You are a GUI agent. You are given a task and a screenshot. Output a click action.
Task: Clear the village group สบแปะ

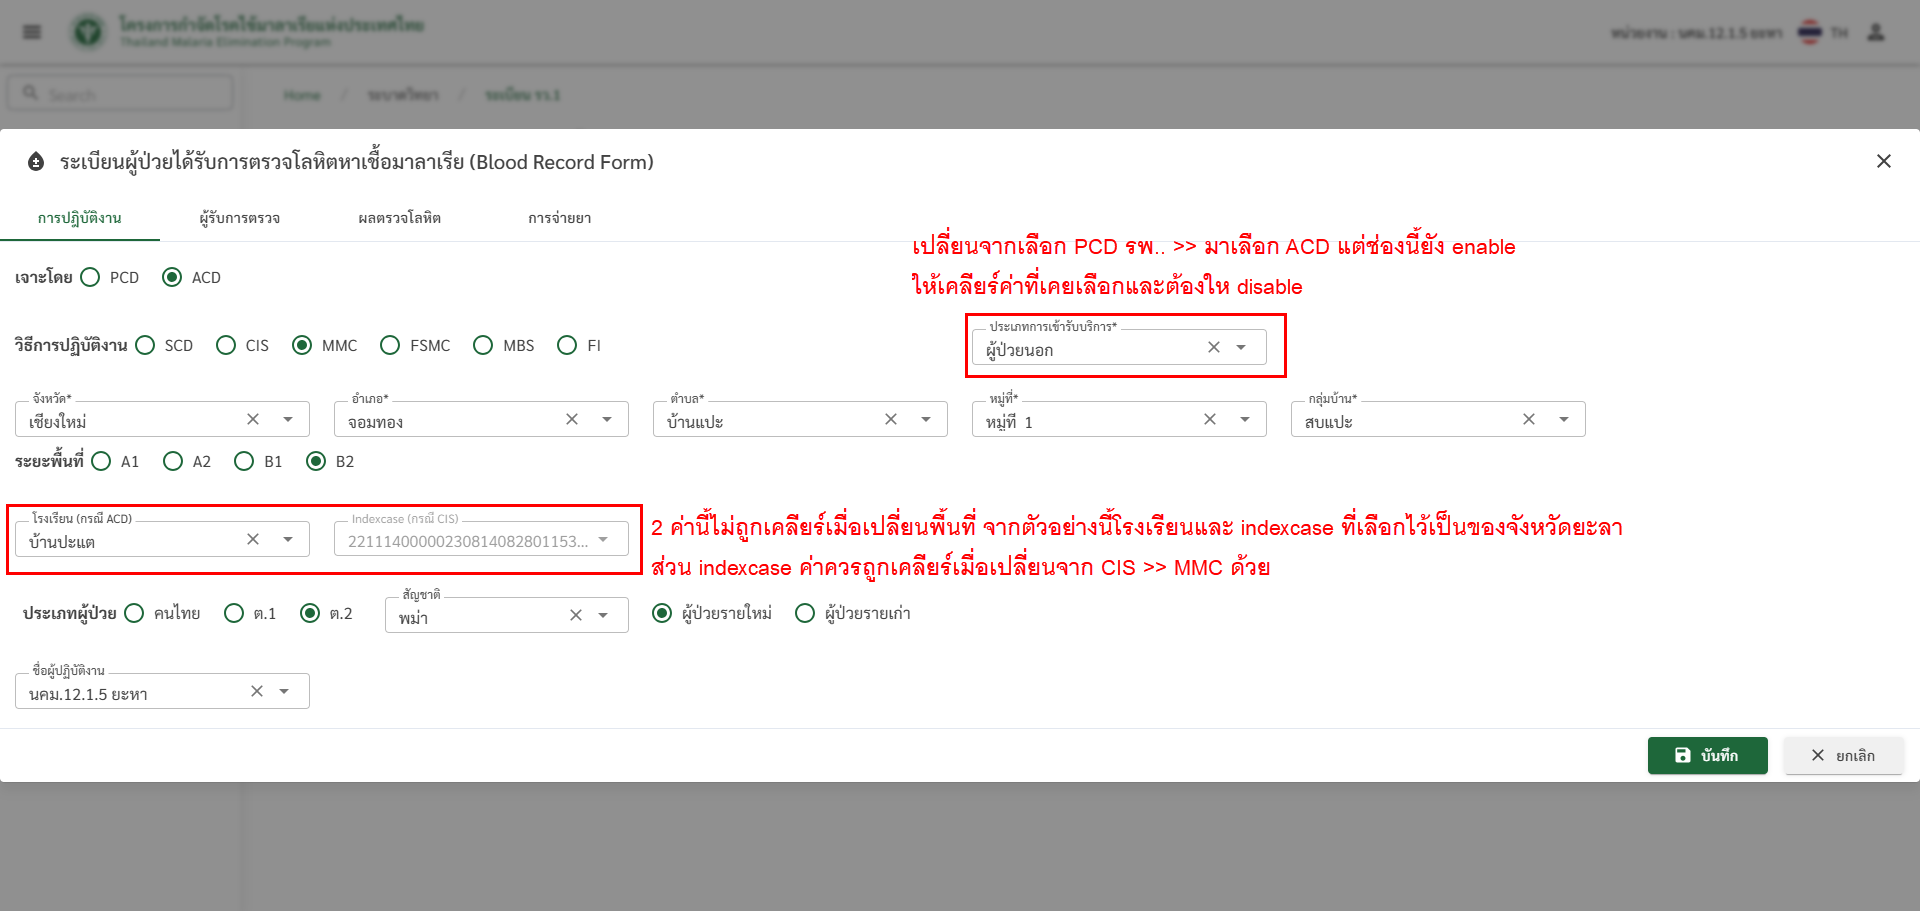1529,419
